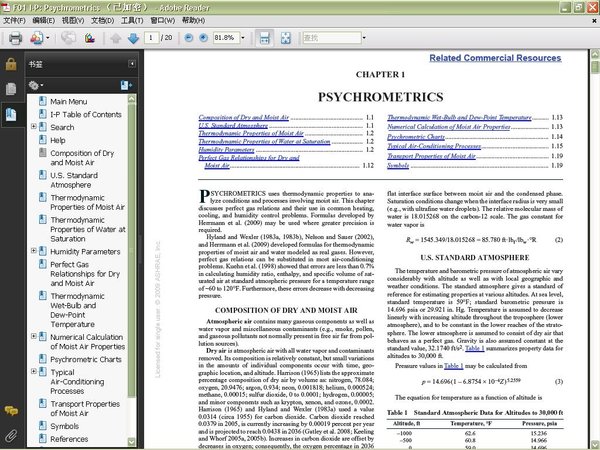Click the bookmarks panel vertical scrollbar
Viewport: 600px width, 450px height.
pos(133,250)
